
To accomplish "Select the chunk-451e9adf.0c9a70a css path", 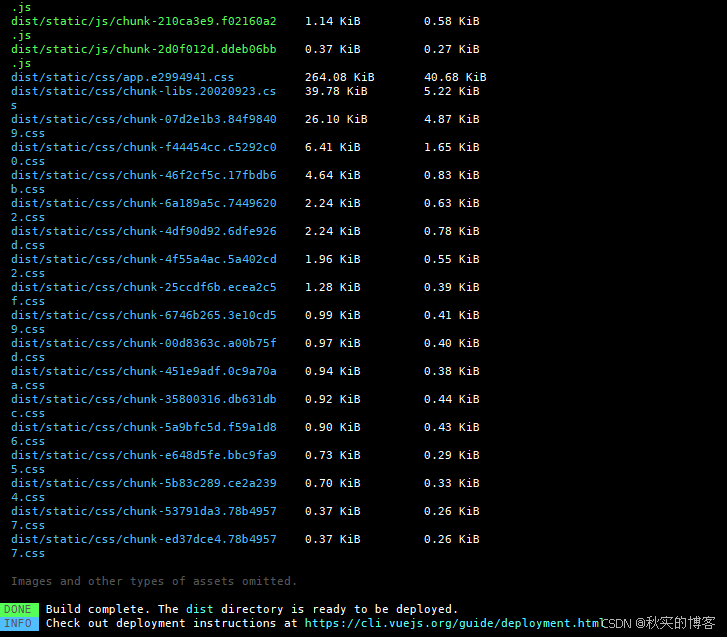I will [x=144, y=371].
